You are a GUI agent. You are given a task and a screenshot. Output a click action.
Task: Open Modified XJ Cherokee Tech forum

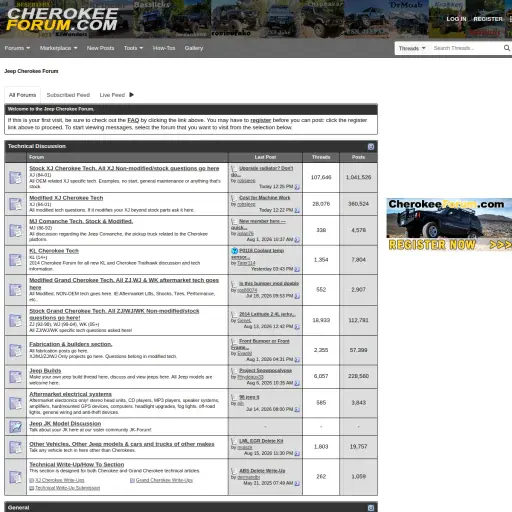66,198
